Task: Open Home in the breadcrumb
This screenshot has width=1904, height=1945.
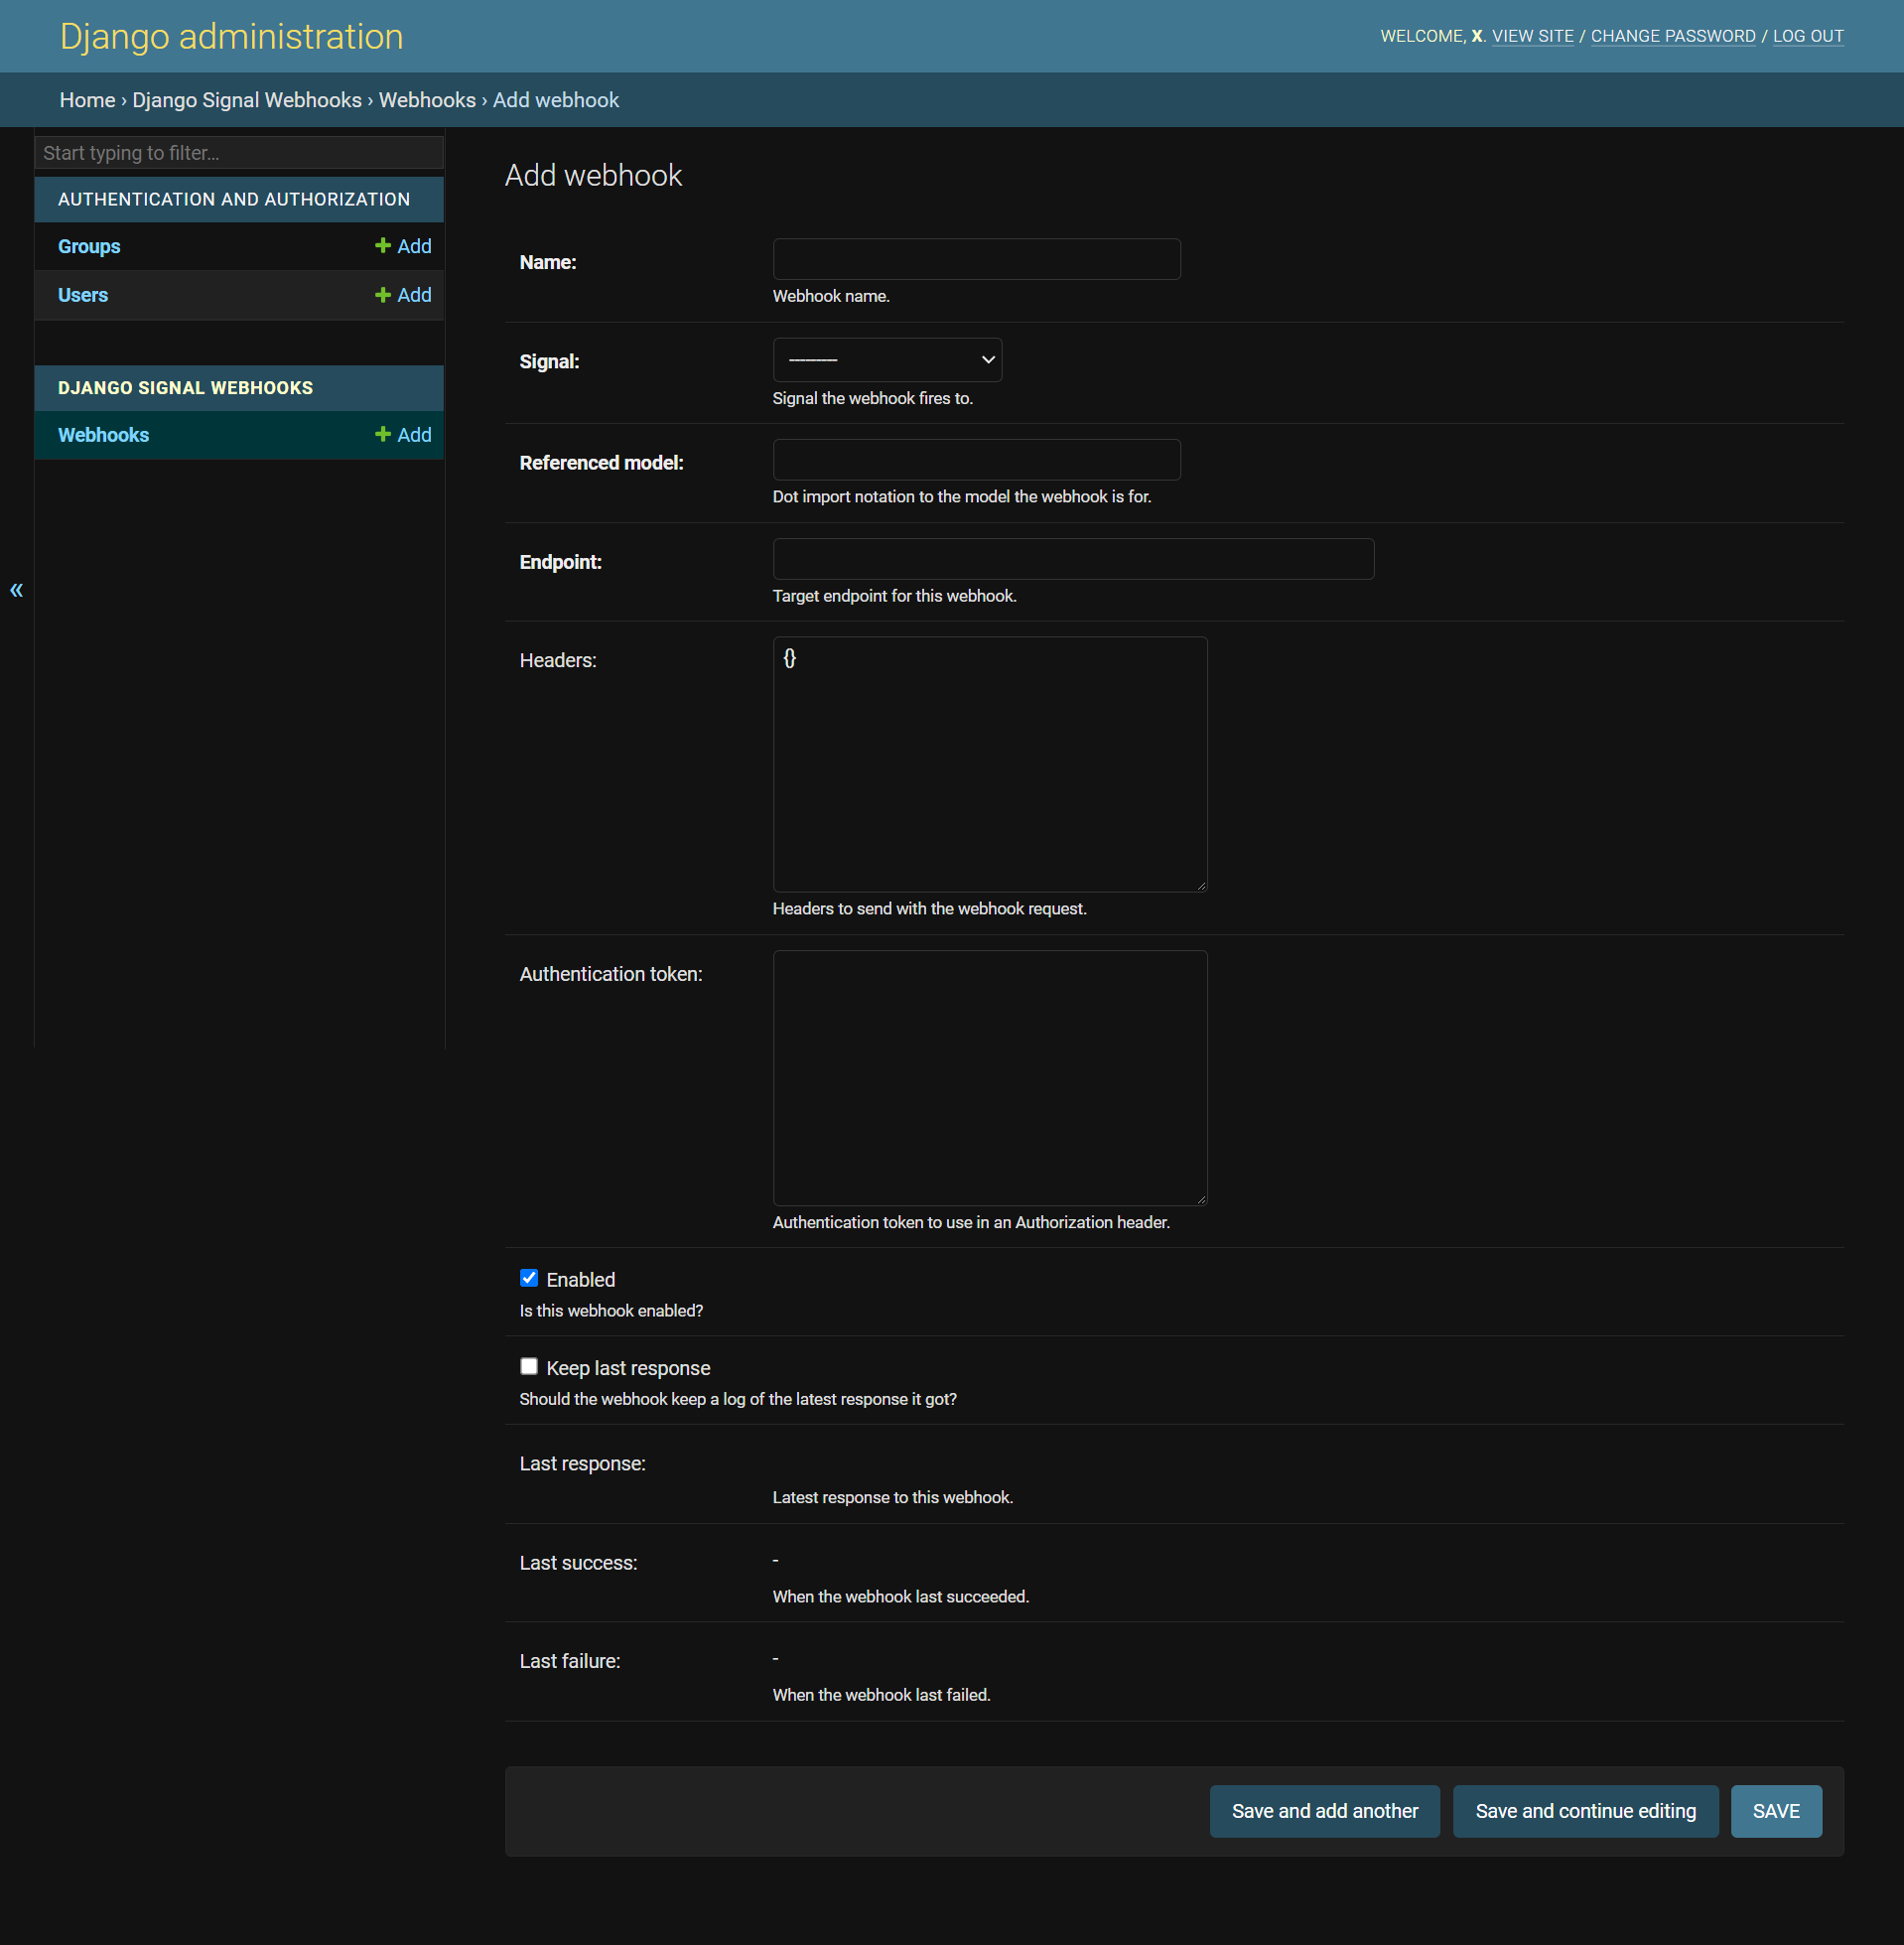Action: [x=87, y=100]
